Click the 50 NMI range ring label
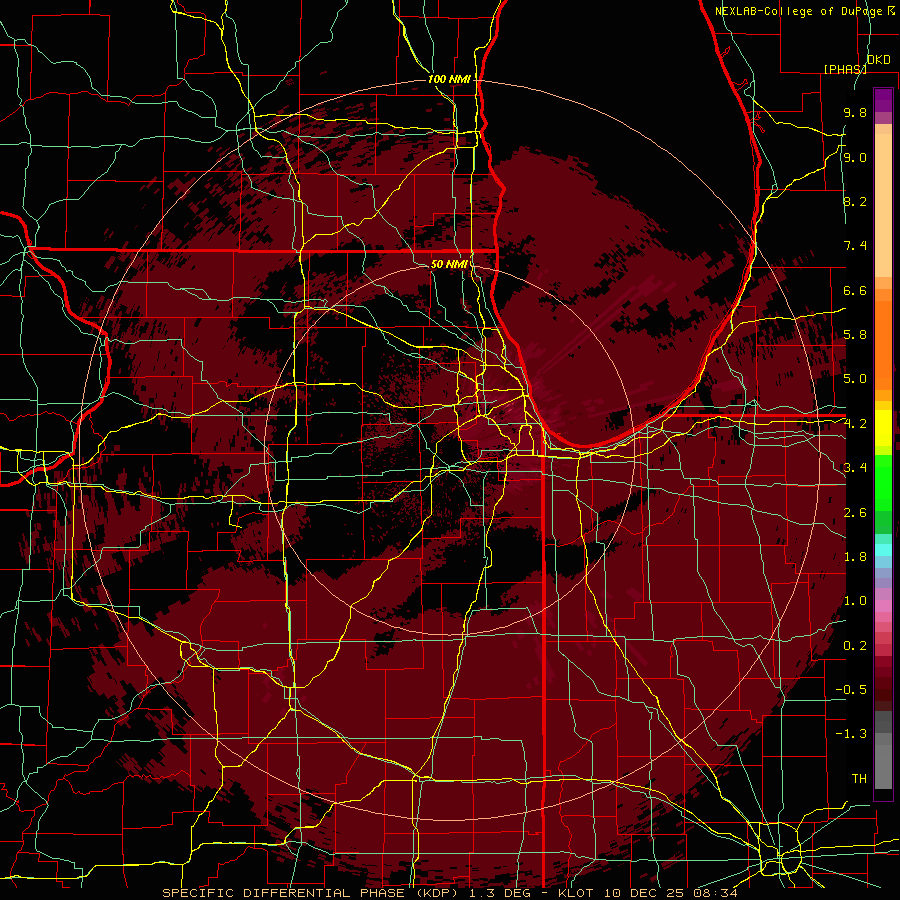The height and width of the screenshot is (900, 900). [x=449, y=264]
